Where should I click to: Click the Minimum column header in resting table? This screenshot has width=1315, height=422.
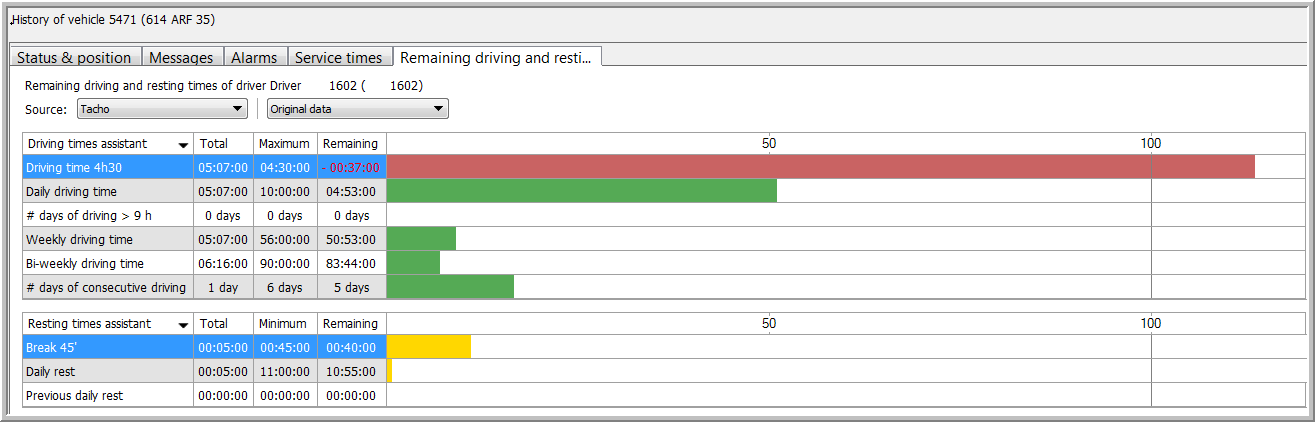pos(284,324)
